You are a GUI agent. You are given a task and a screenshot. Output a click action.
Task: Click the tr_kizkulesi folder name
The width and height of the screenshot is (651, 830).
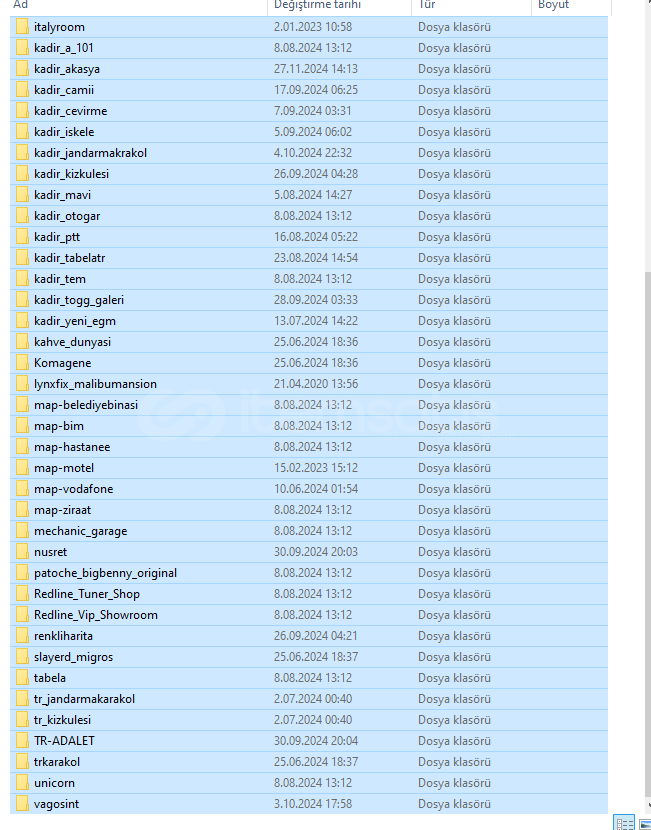click(62, 720)
